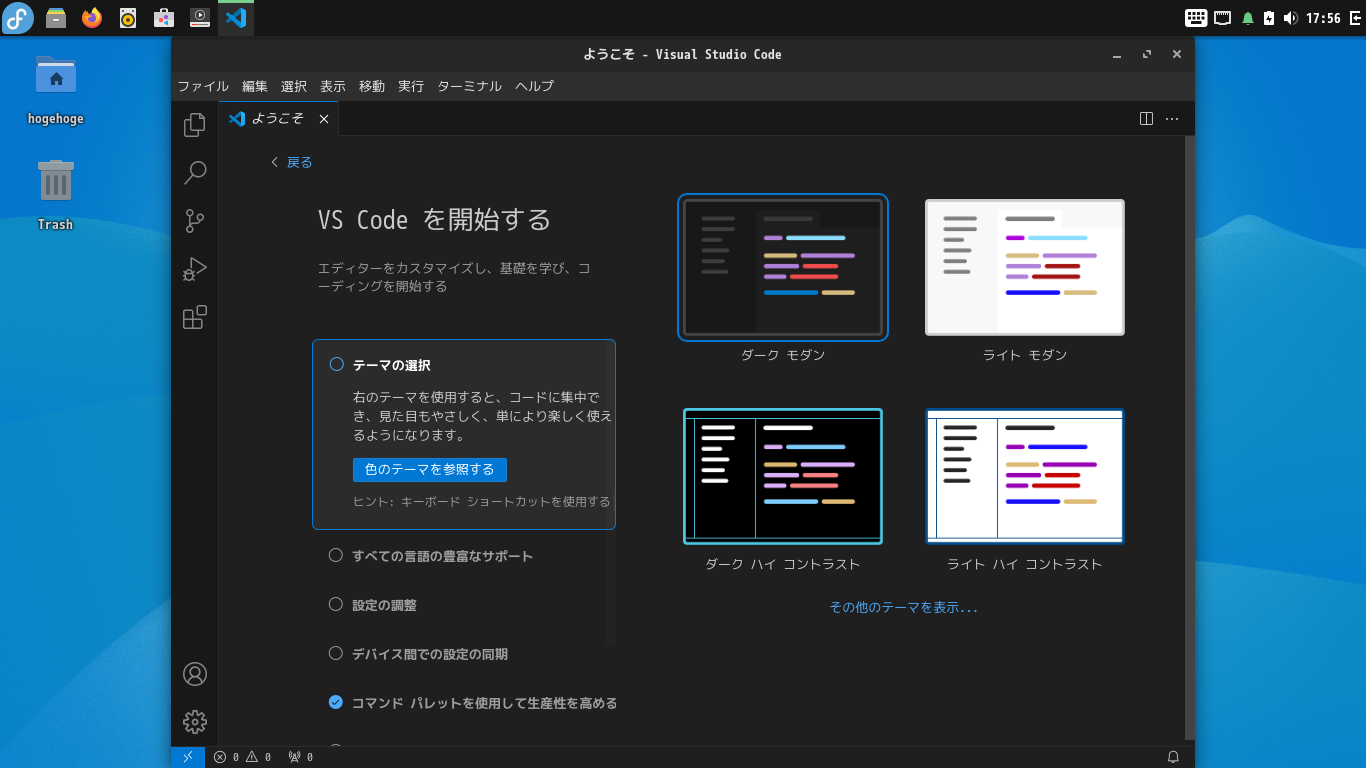This screenshot has height=768, width=1366.
Task: Open the wired network indicator in the tray
Action: point(1222,18)
